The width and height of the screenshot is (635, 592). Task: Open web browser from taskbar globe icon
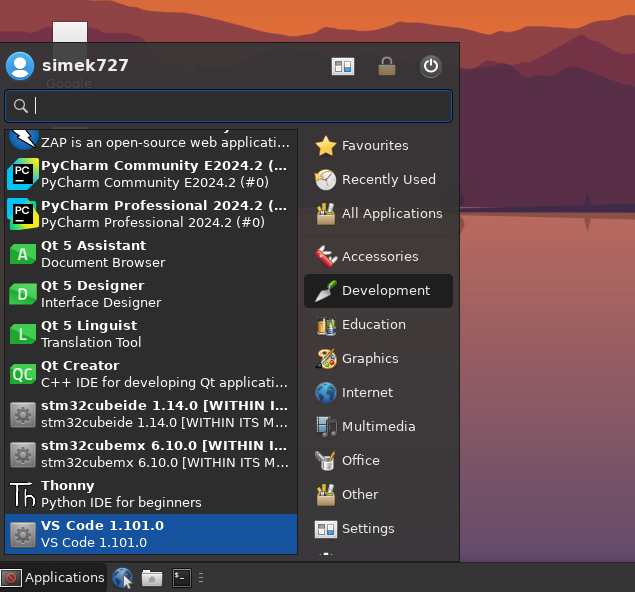pos(122,578)
